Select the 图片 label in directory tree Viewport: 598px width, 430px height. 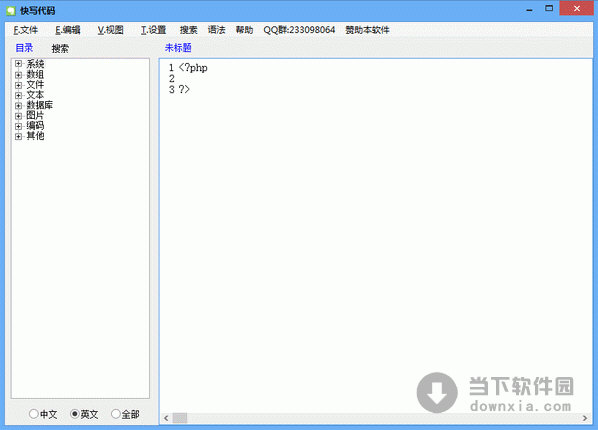coord(35,115)
